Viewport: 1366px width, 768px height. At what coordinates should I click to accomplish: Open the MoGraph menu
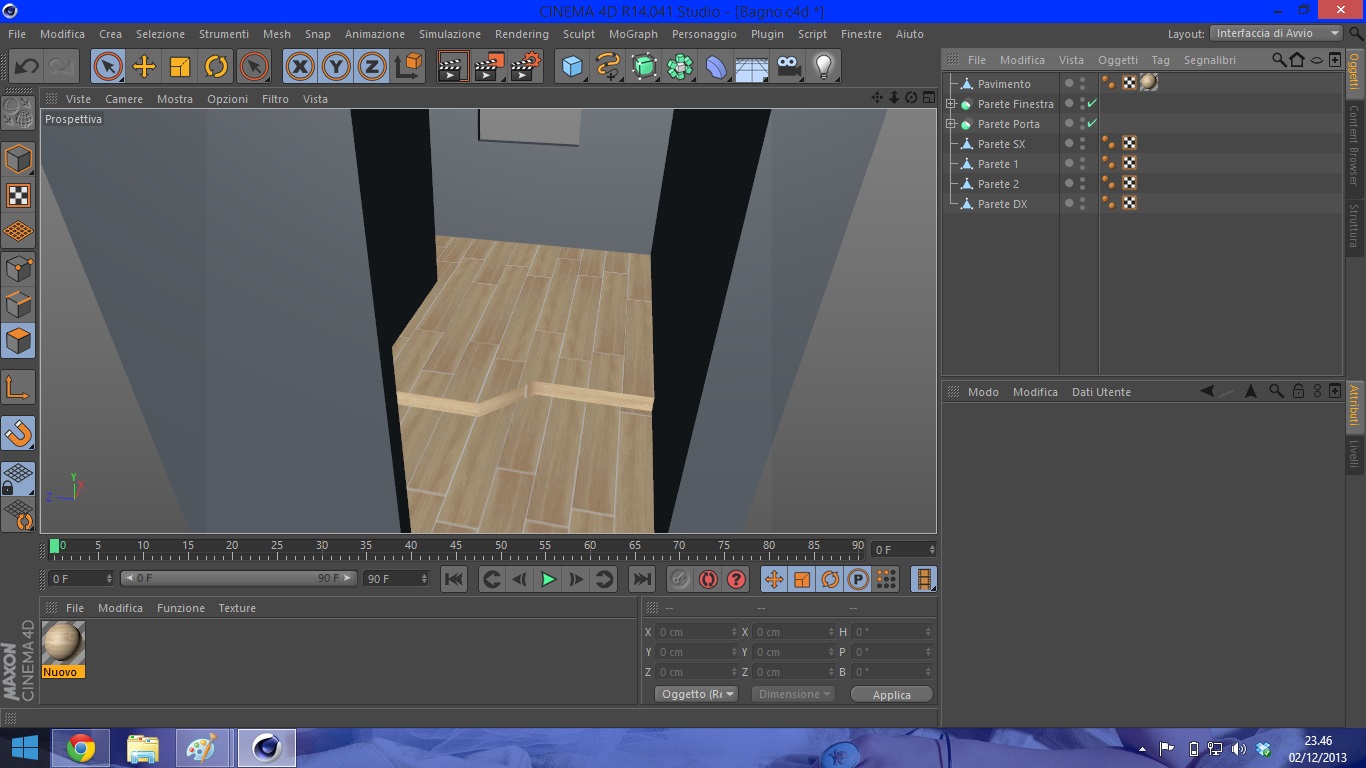point(633,34)
